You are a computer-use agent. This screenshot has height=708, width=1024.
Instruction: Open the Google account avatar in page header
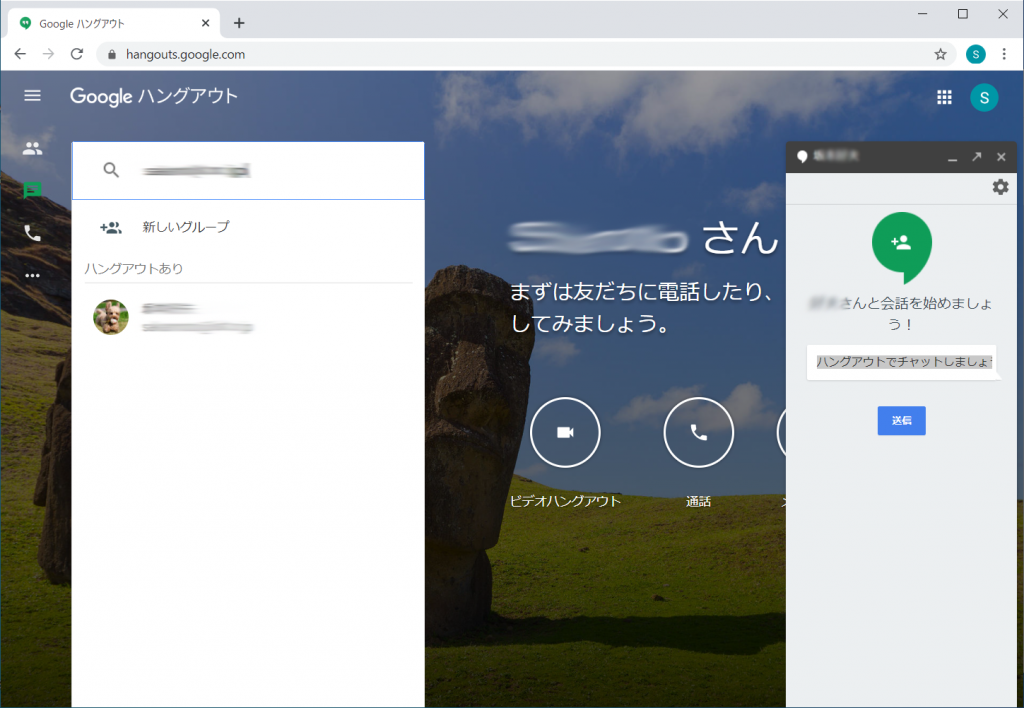pyautogui.click(x=984, y=97)
